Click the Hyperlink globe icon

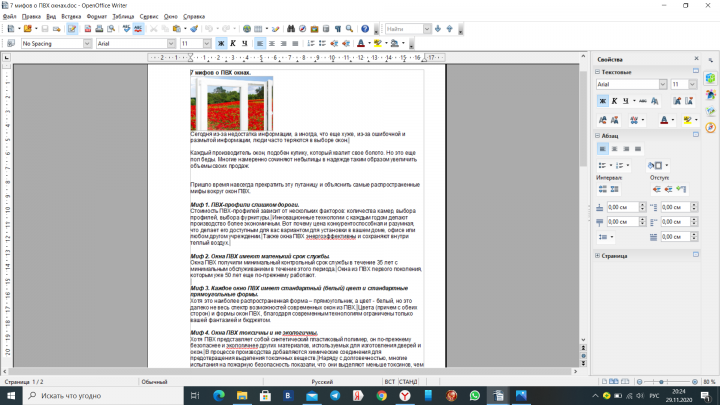[247, 29]
